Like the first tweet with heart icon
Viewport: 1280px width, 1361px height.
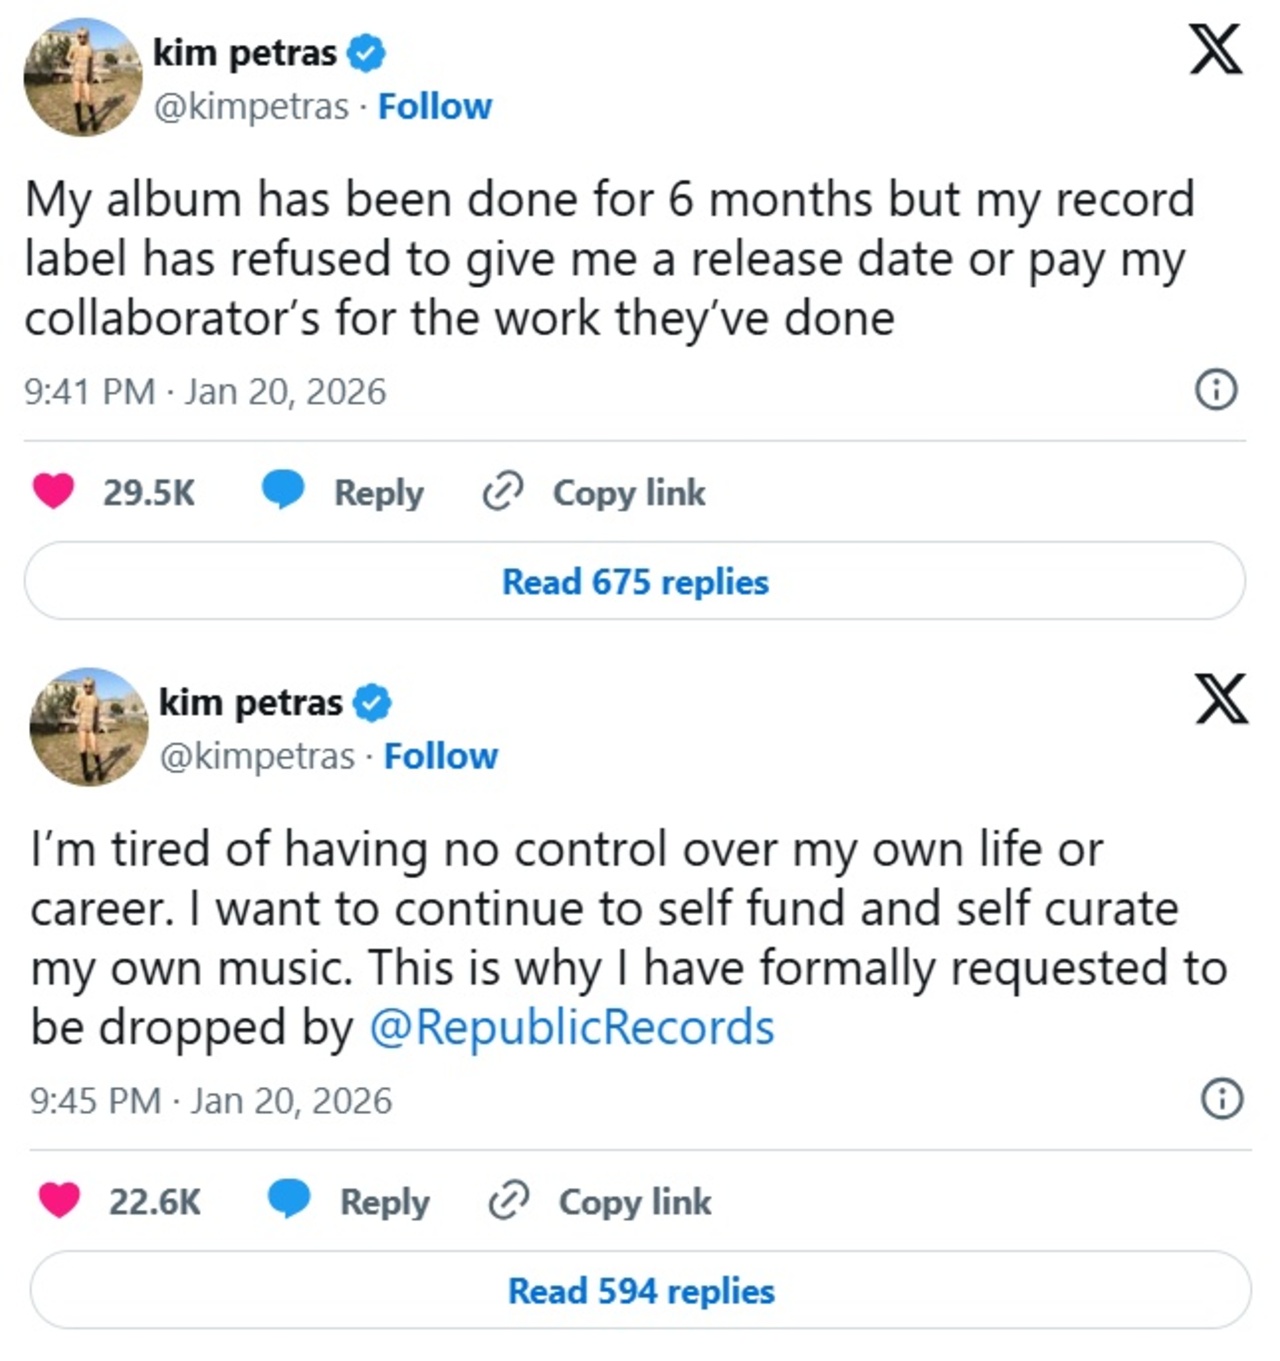pos(53,491)
